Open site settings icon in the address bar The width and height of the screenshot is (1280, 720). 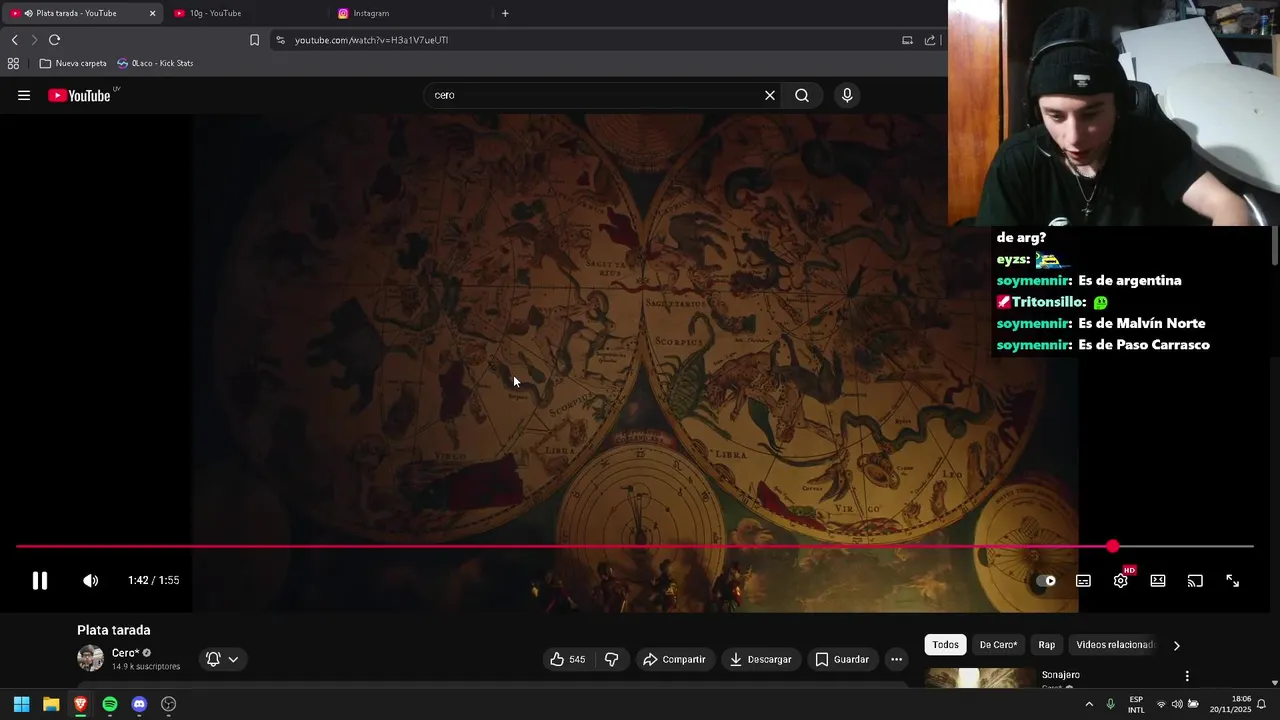[280, 40]
